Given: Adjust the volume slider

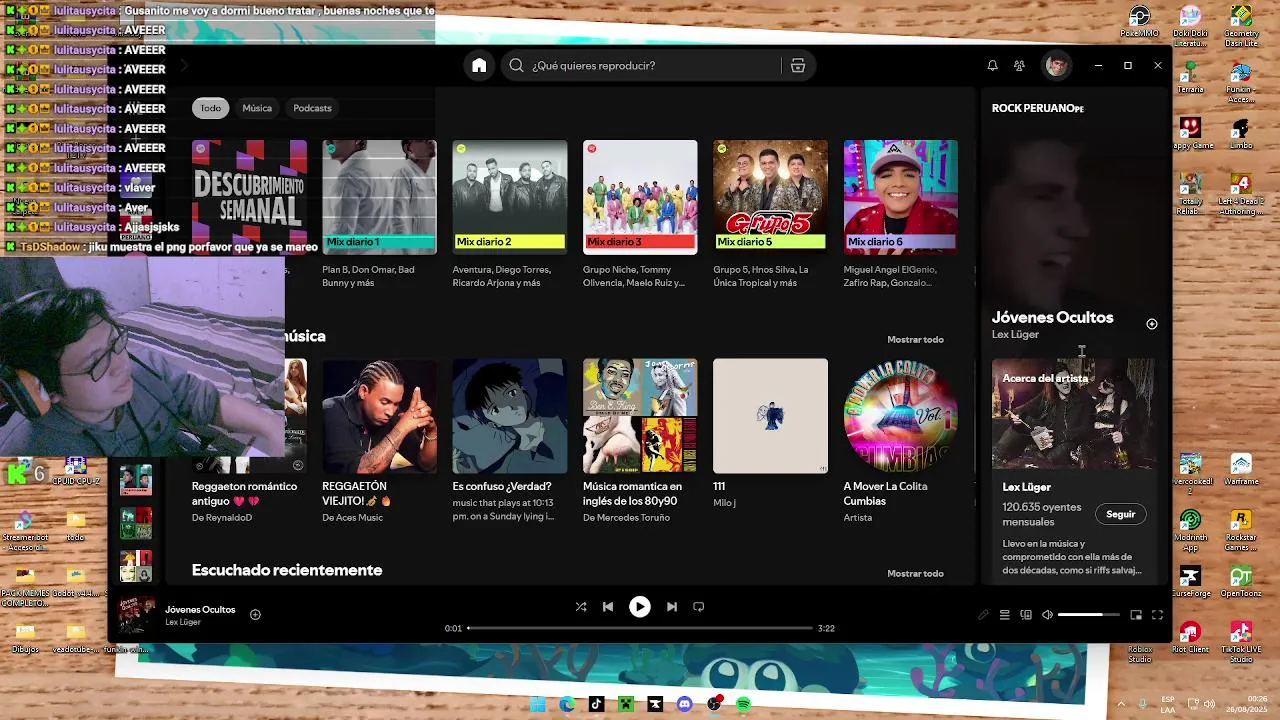Looking at the screenshot, I should click(1088, 615).
